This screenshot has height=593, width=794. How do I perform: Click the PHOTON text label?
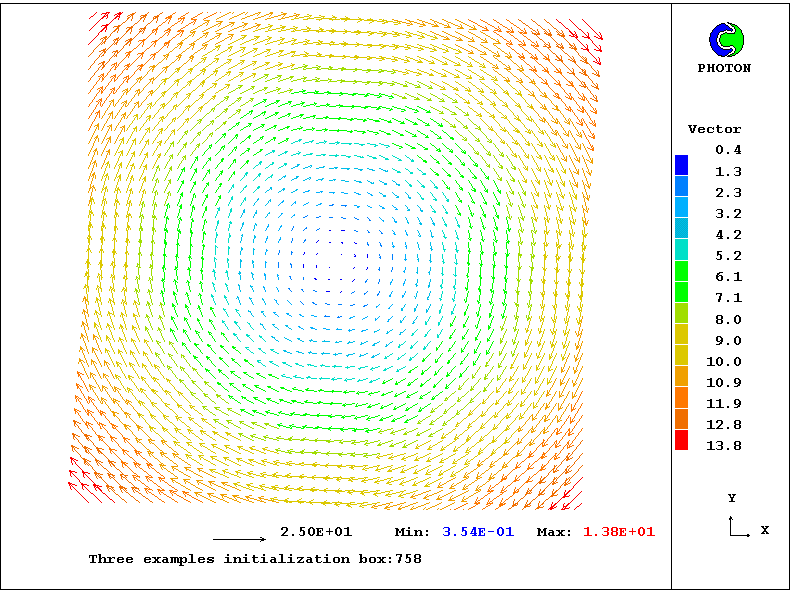[724, 68]
